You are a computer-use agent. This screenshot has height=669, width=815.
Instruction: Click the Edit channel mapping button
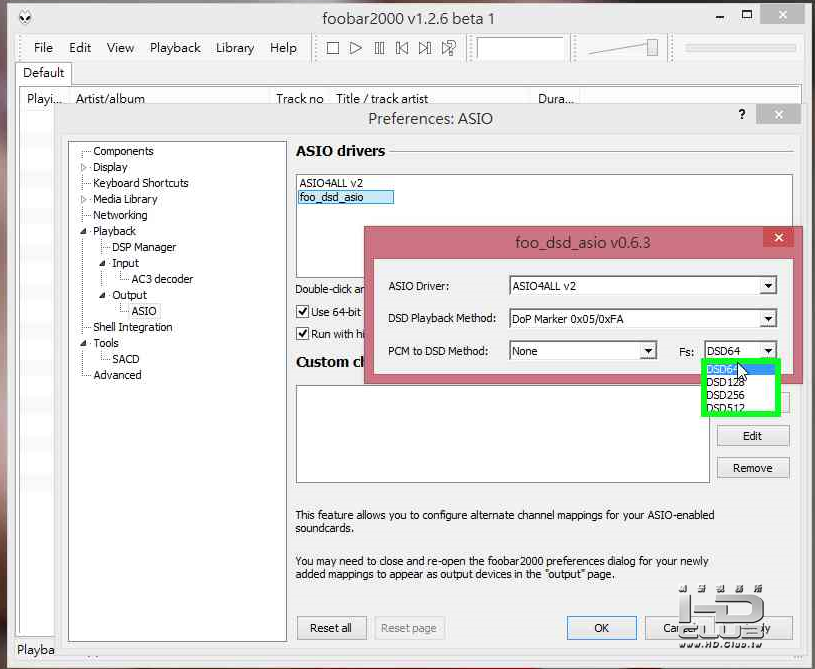coord(753,436)
